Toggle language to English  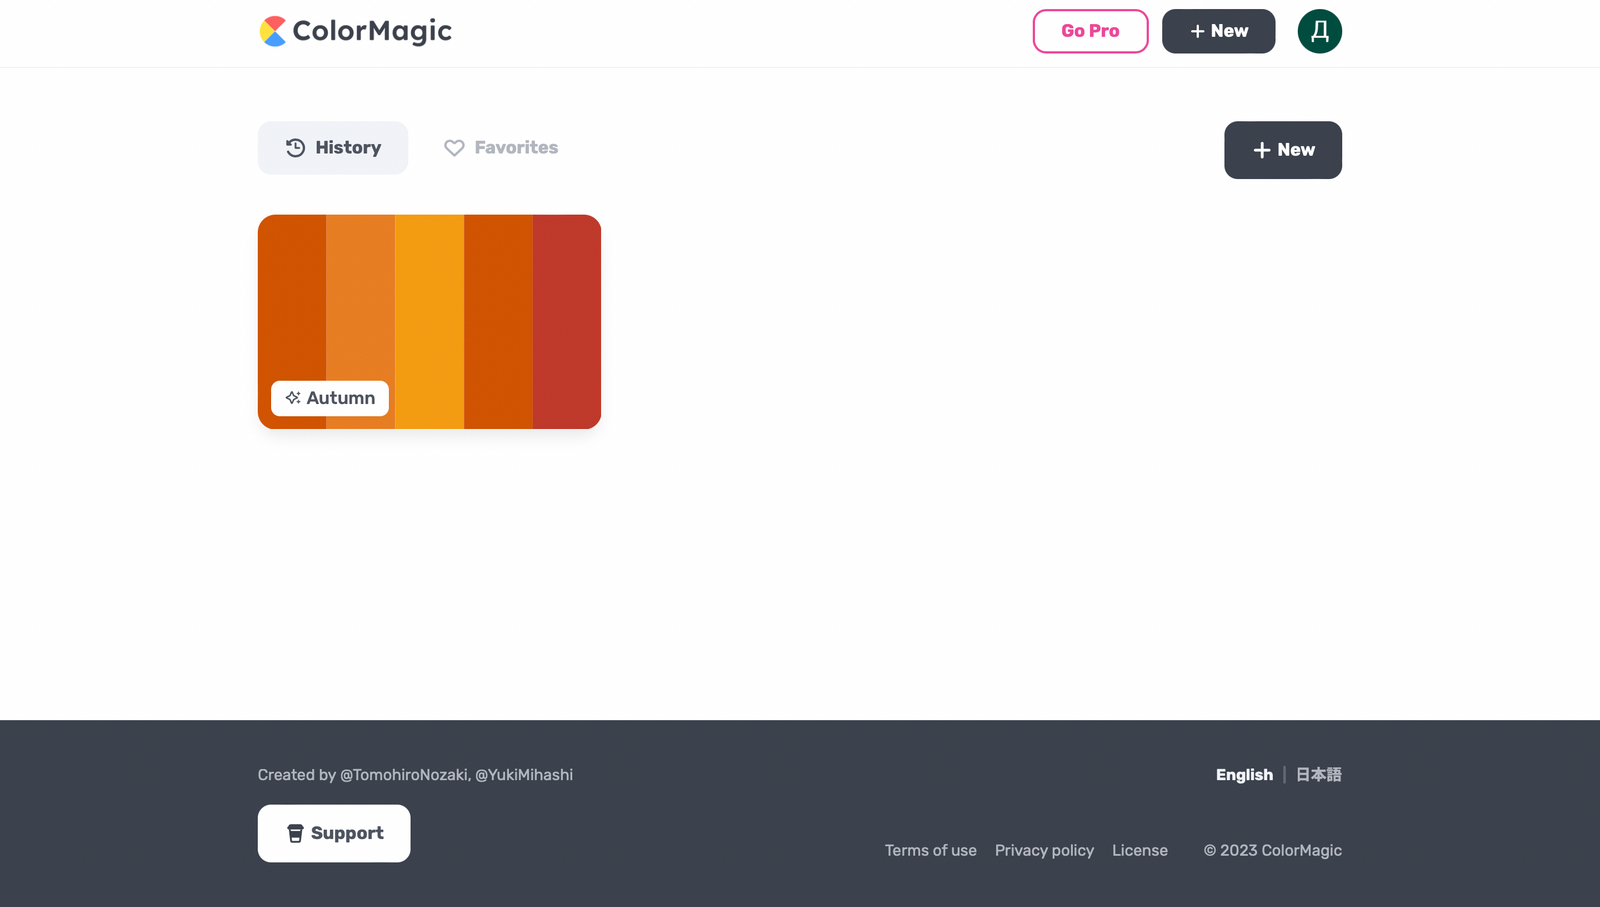[1244, 774]
